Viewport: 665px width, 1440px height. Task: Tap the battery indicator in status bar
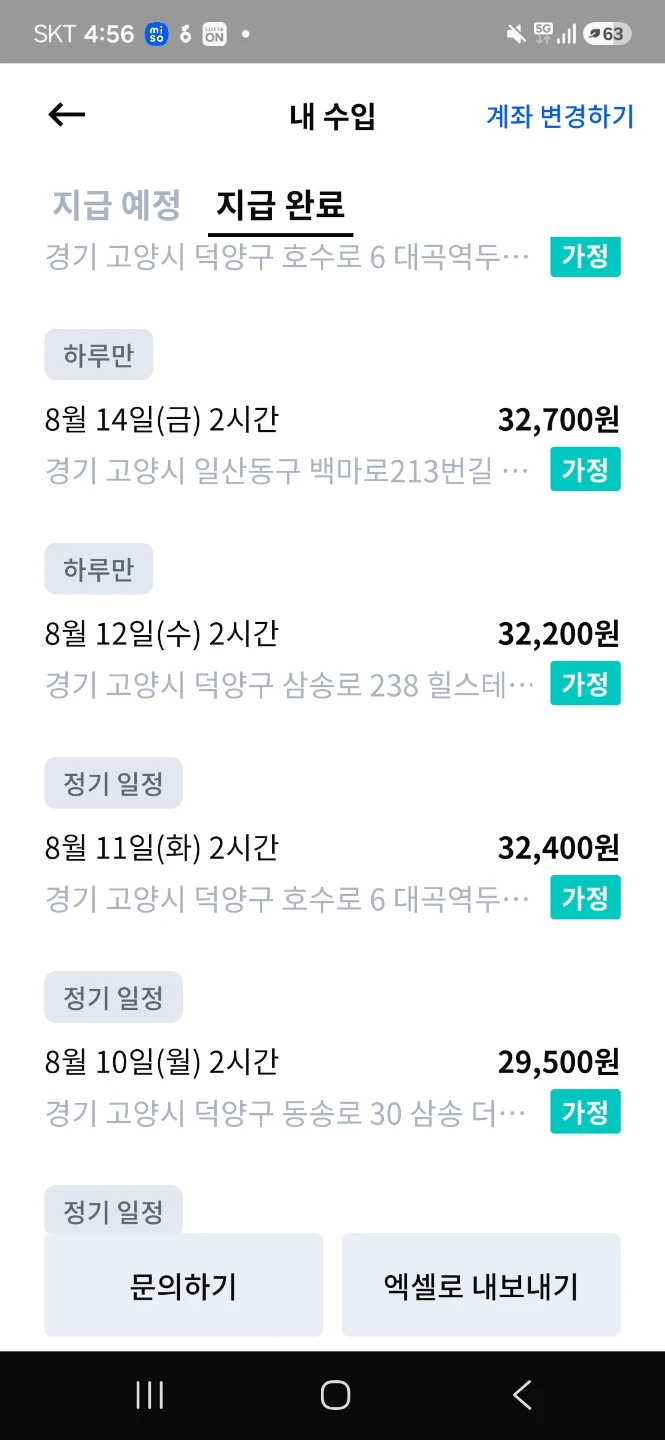click(607, 34)
